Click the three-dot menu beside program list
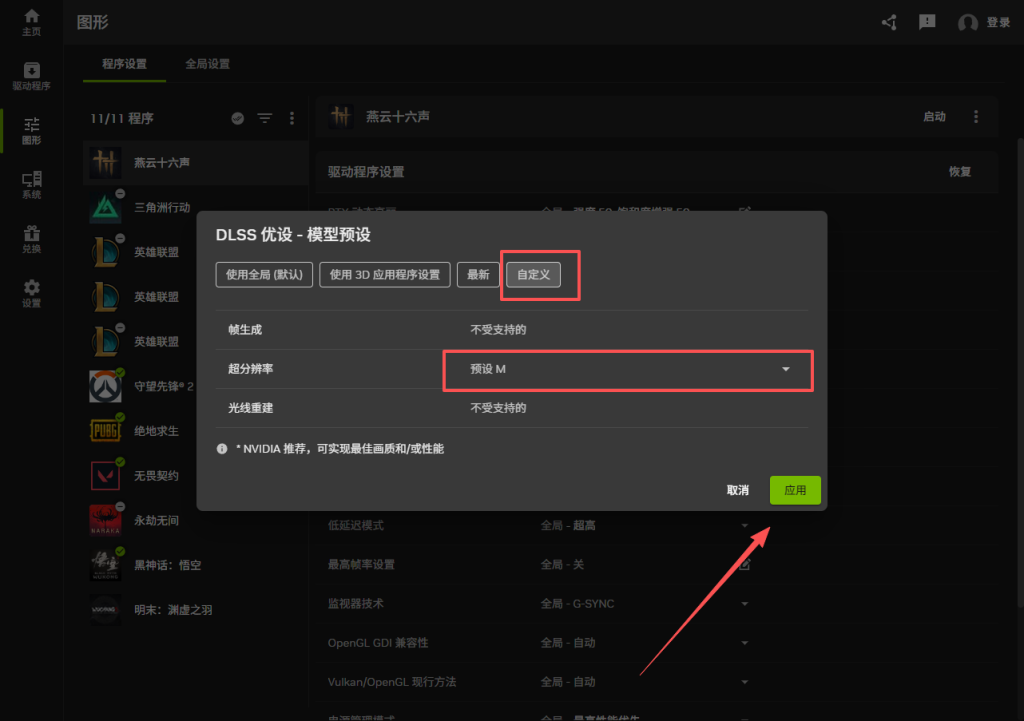The height and width of the screenshot is (721, 1024). [x=292, y=118]
